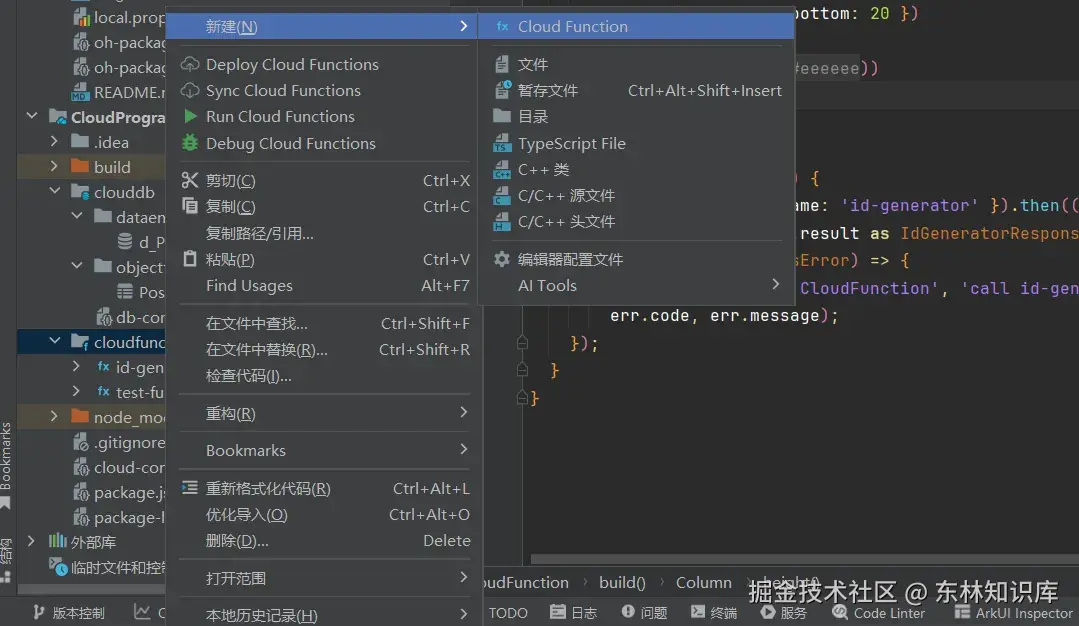The width and height of the screenshot is (1079, 626).
Task: Open the 版本控制 tool window
Action: 69,612
